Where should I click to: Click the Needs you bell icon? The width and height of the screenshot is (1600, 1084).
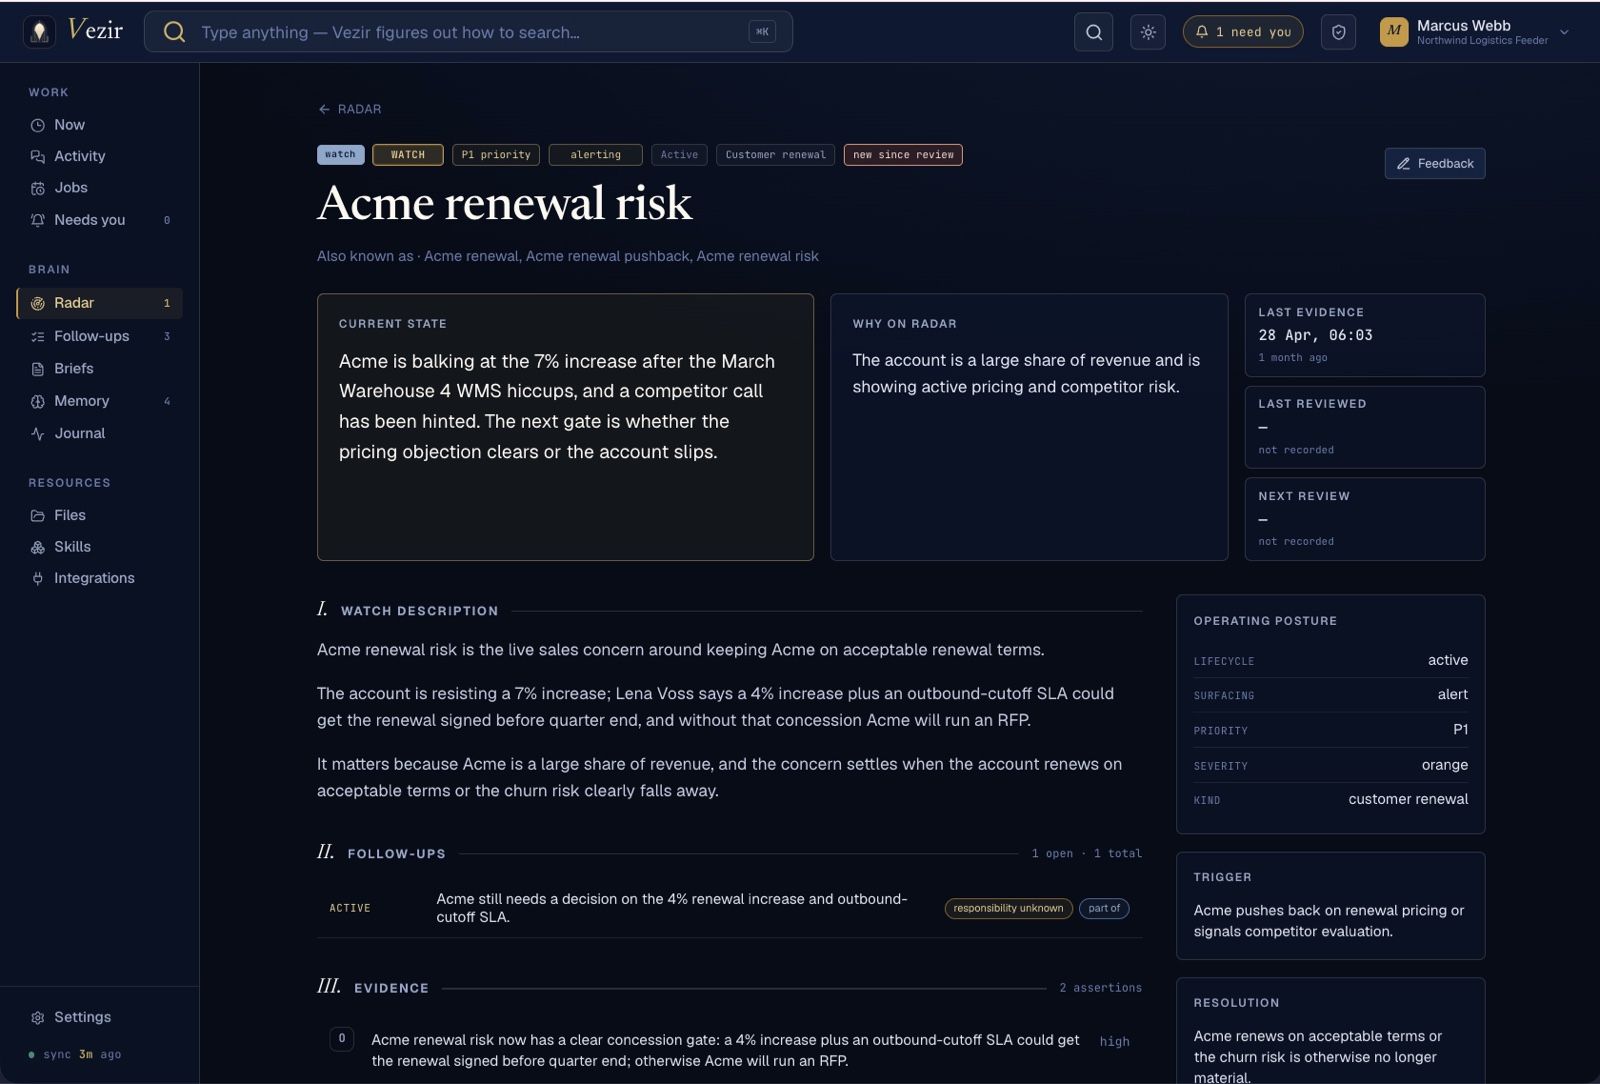click(x=38, y=220)
